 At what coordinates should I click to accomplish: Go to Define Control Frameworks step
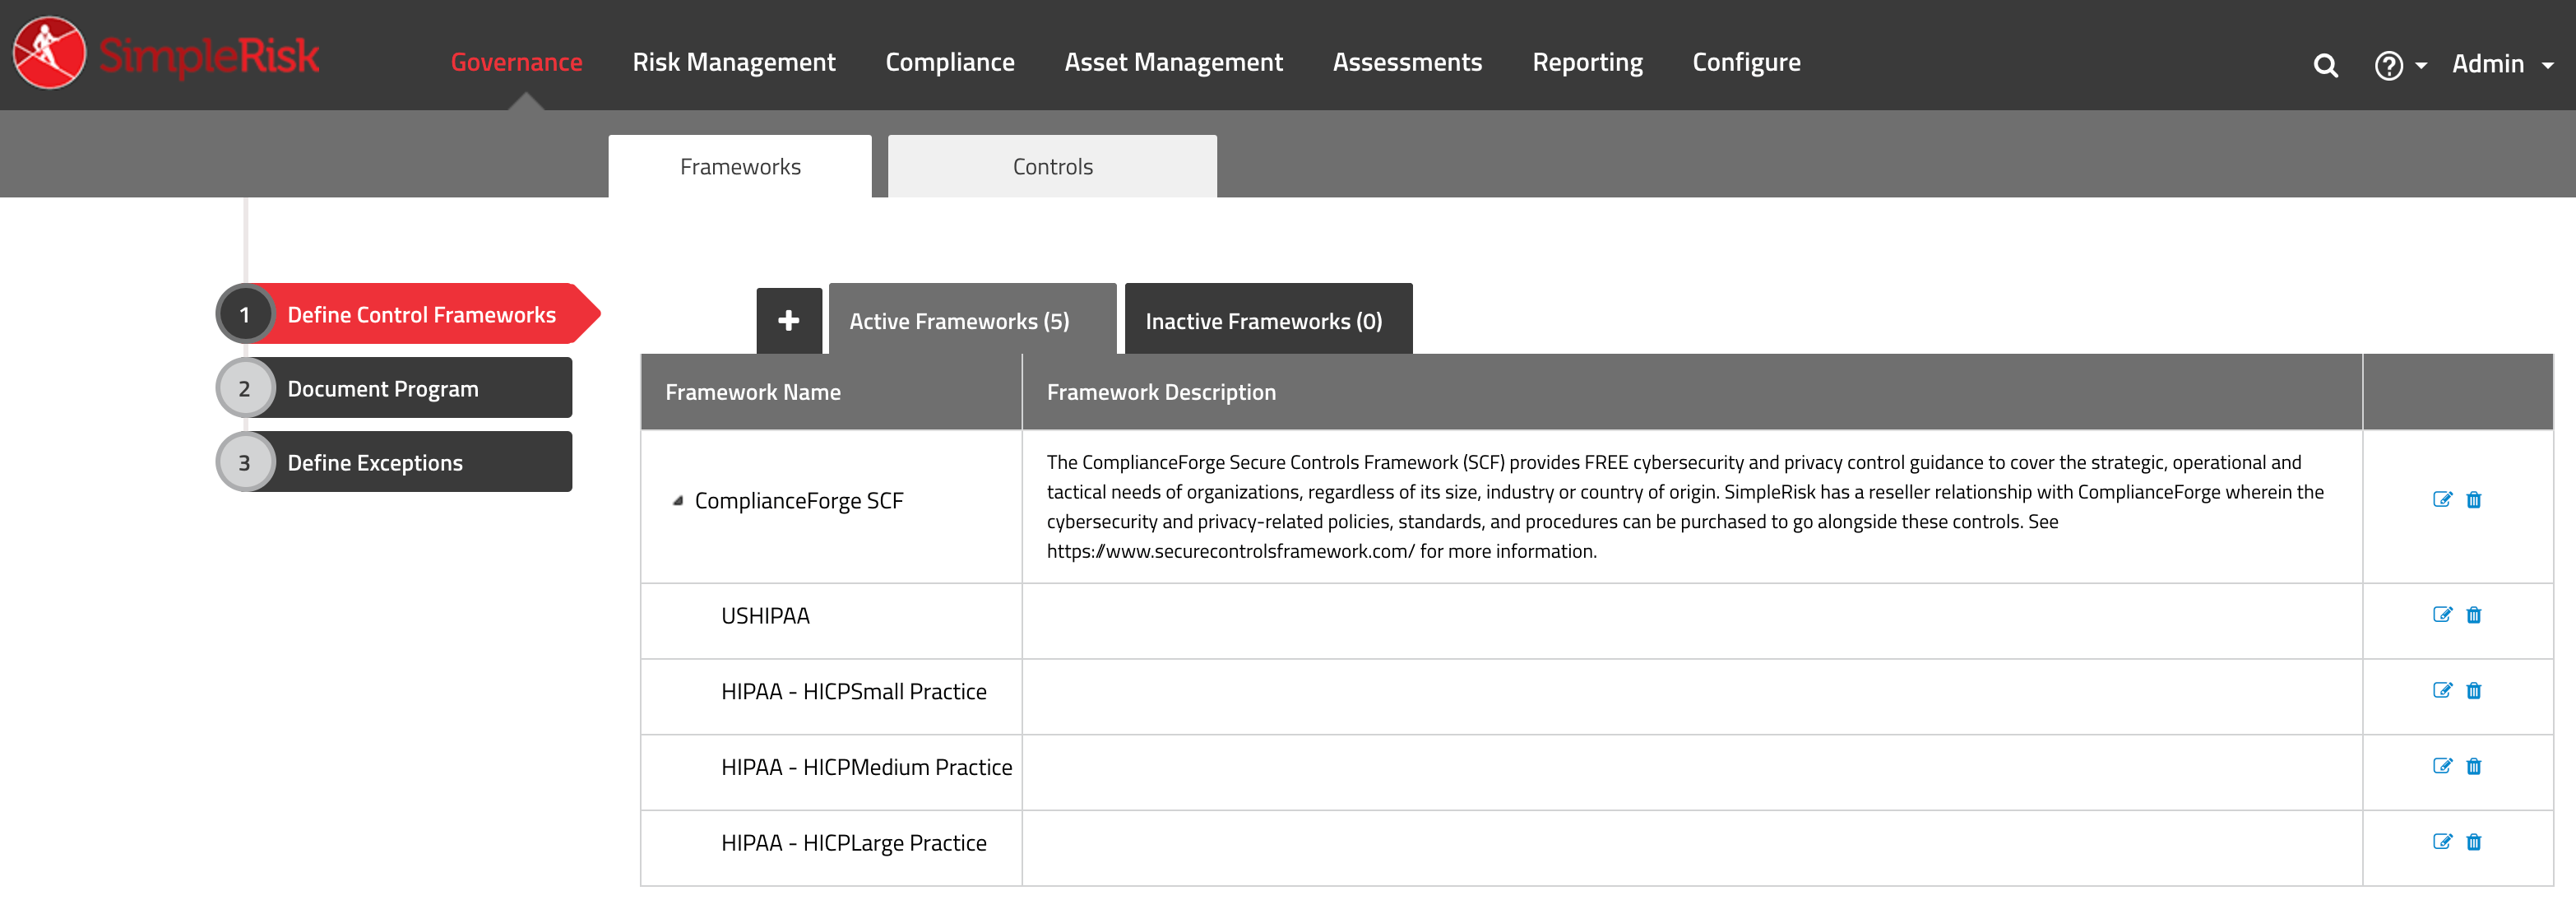[x=408, y=314]
